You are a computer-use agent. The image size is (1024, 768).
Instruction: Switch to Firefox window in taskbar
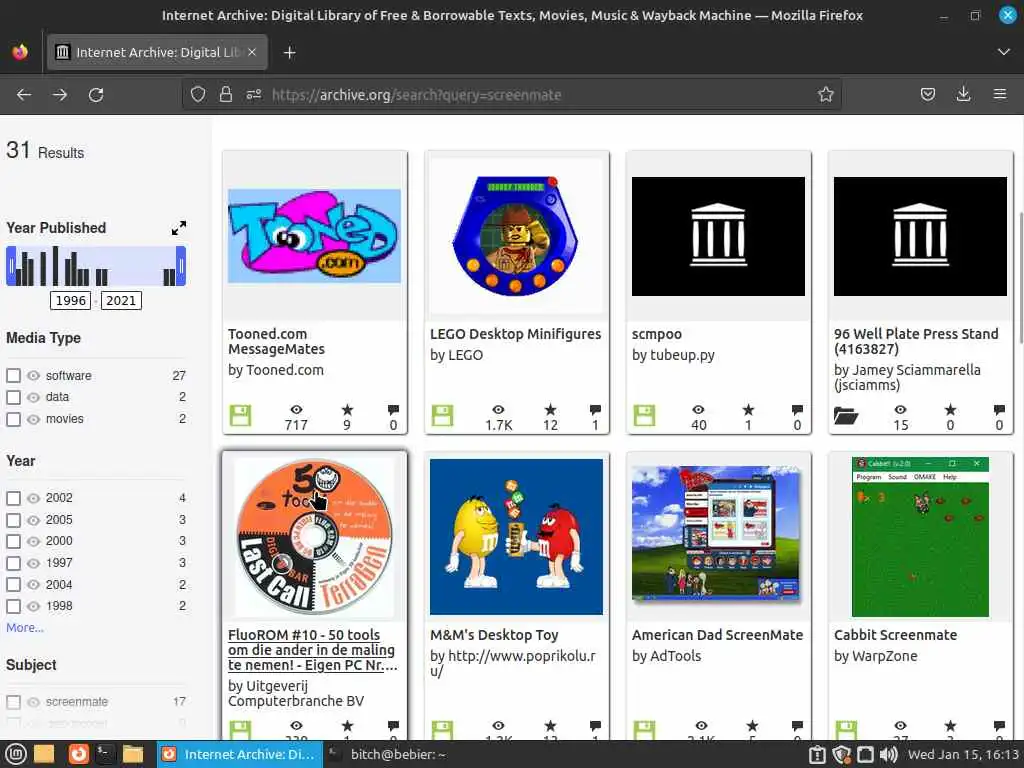click(239, 754)
